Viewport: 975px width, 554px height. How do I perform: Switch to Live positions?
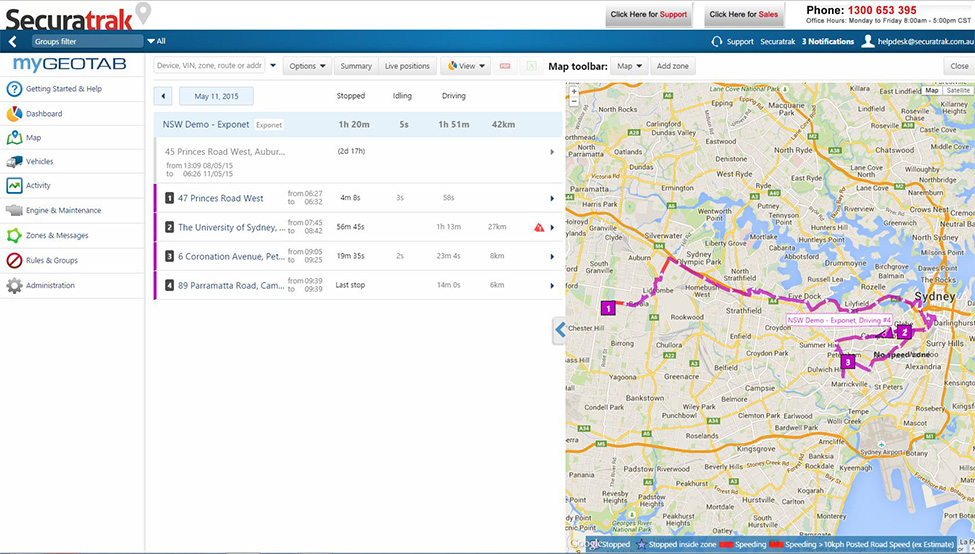coord(407,66)
